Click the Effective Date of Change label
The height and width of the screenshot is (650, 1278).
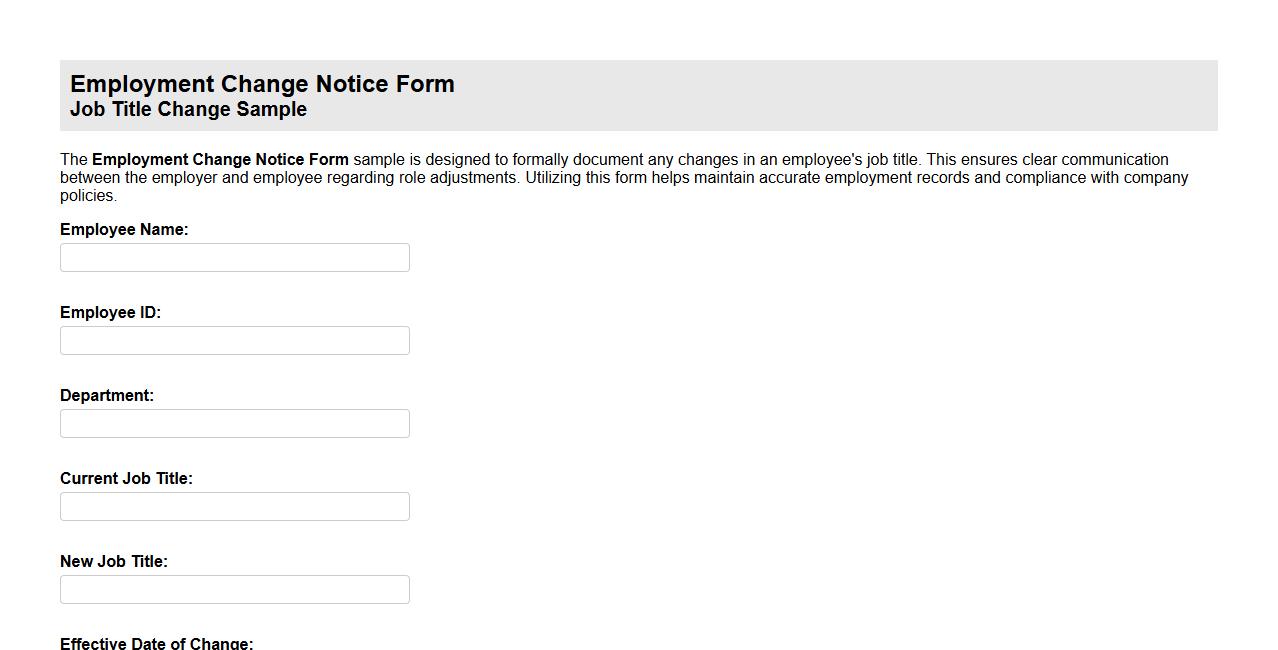click(156, 643)
